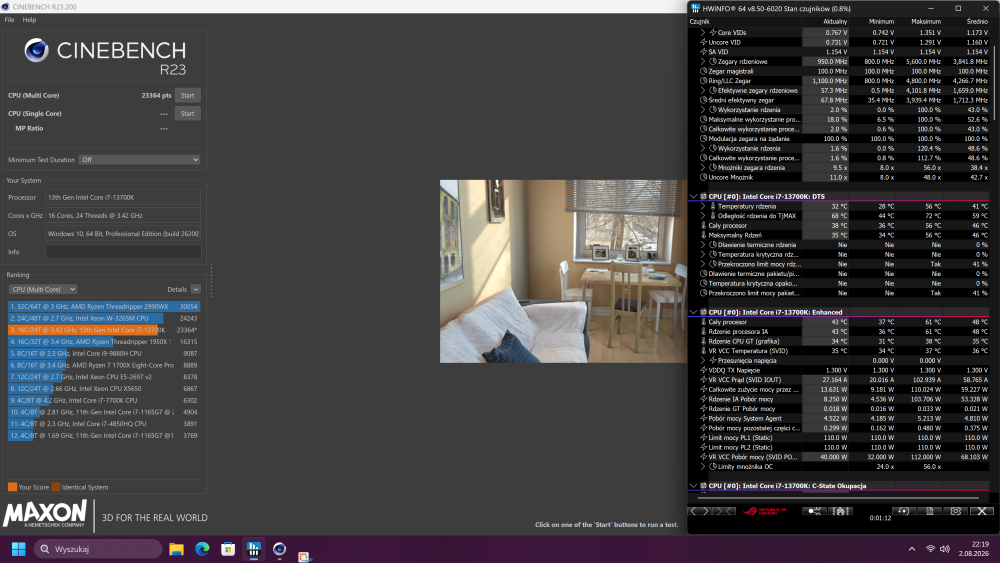
Task: Open Microsoft Store from the taskbar
Action: coord(228,549)
